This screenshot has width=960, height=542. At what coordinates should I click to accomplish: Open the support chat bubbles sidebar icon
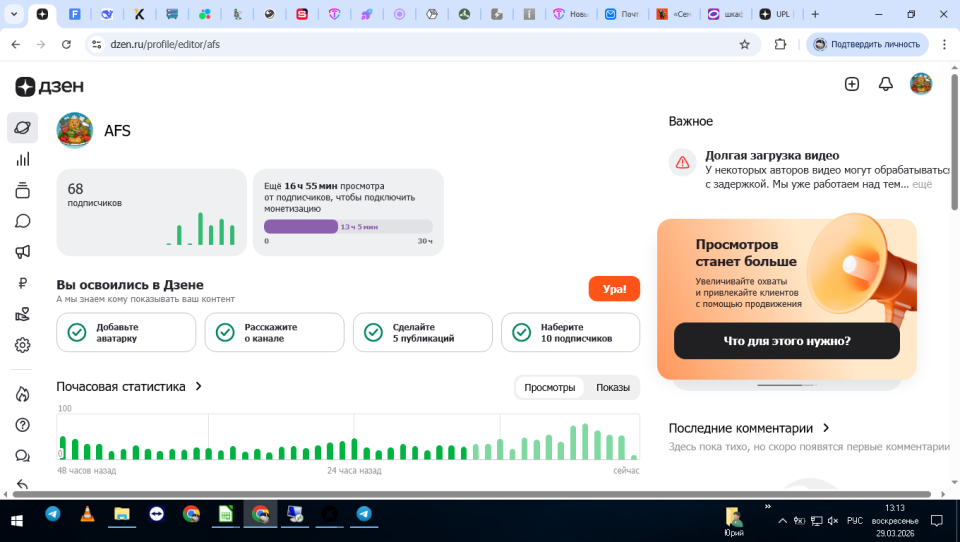[23, 456]
